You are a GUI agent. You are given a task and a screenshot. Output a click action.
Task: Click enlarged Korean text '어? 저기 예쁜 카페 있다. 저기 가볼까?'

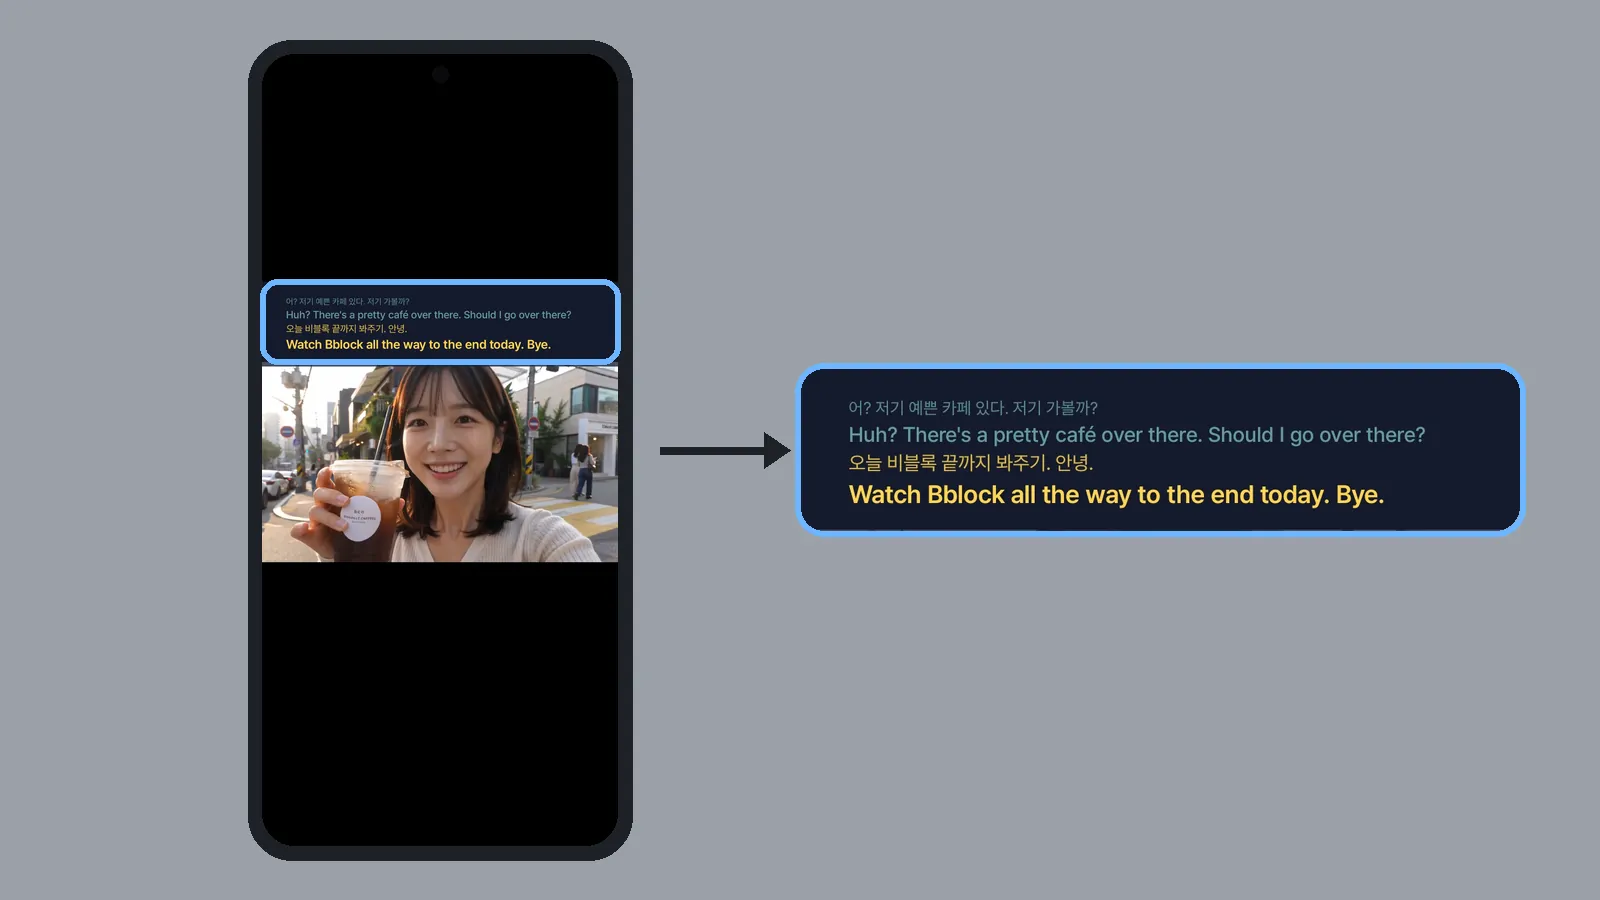973,408
